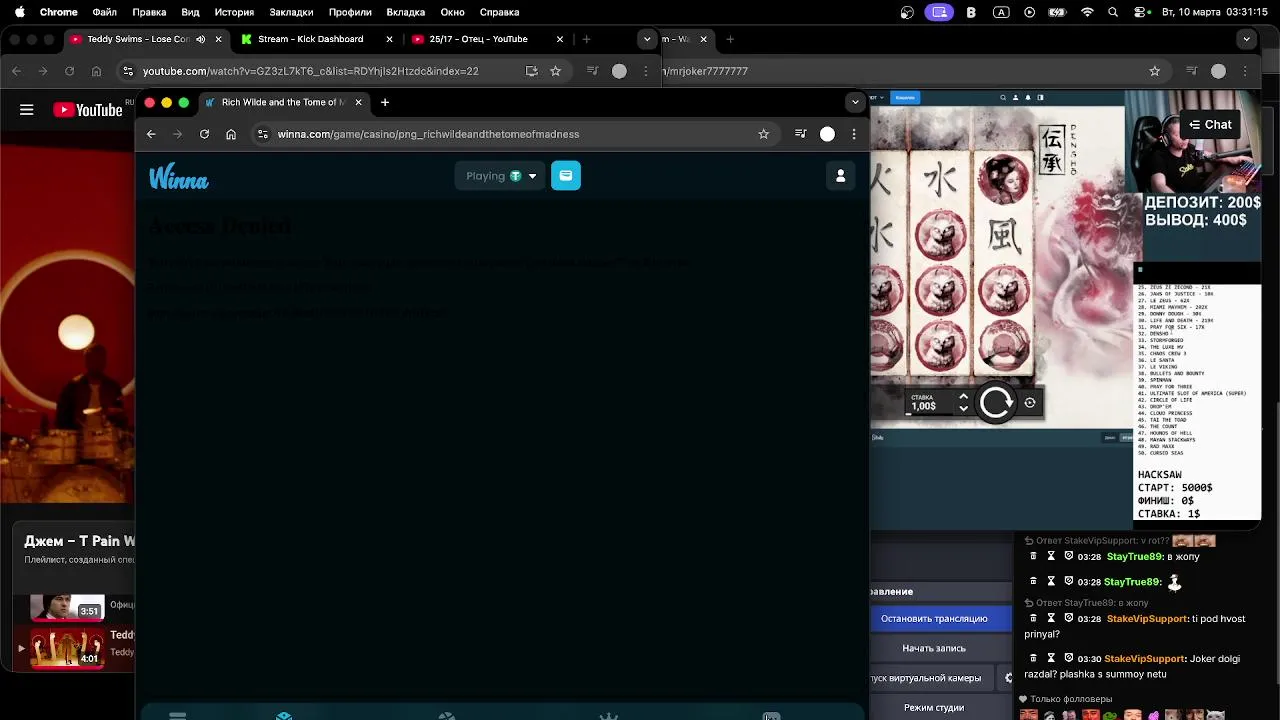Open autoplay settings next to spin

(1030, 402)
